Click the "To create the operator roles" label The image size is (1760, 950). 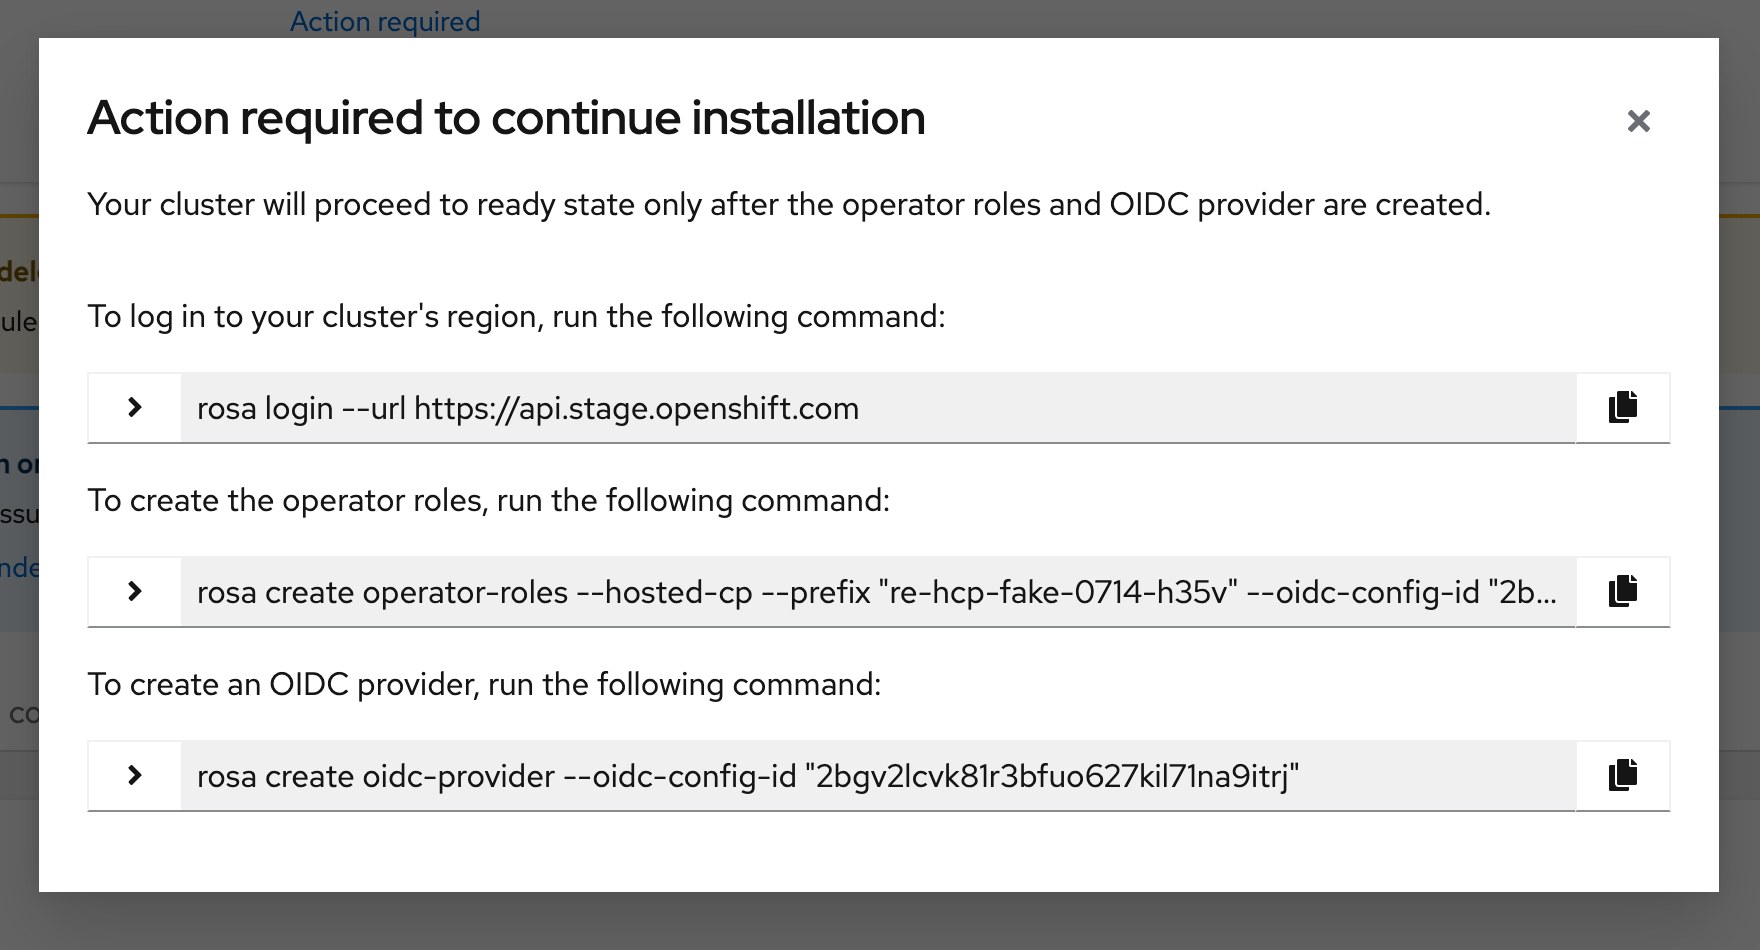488,501
